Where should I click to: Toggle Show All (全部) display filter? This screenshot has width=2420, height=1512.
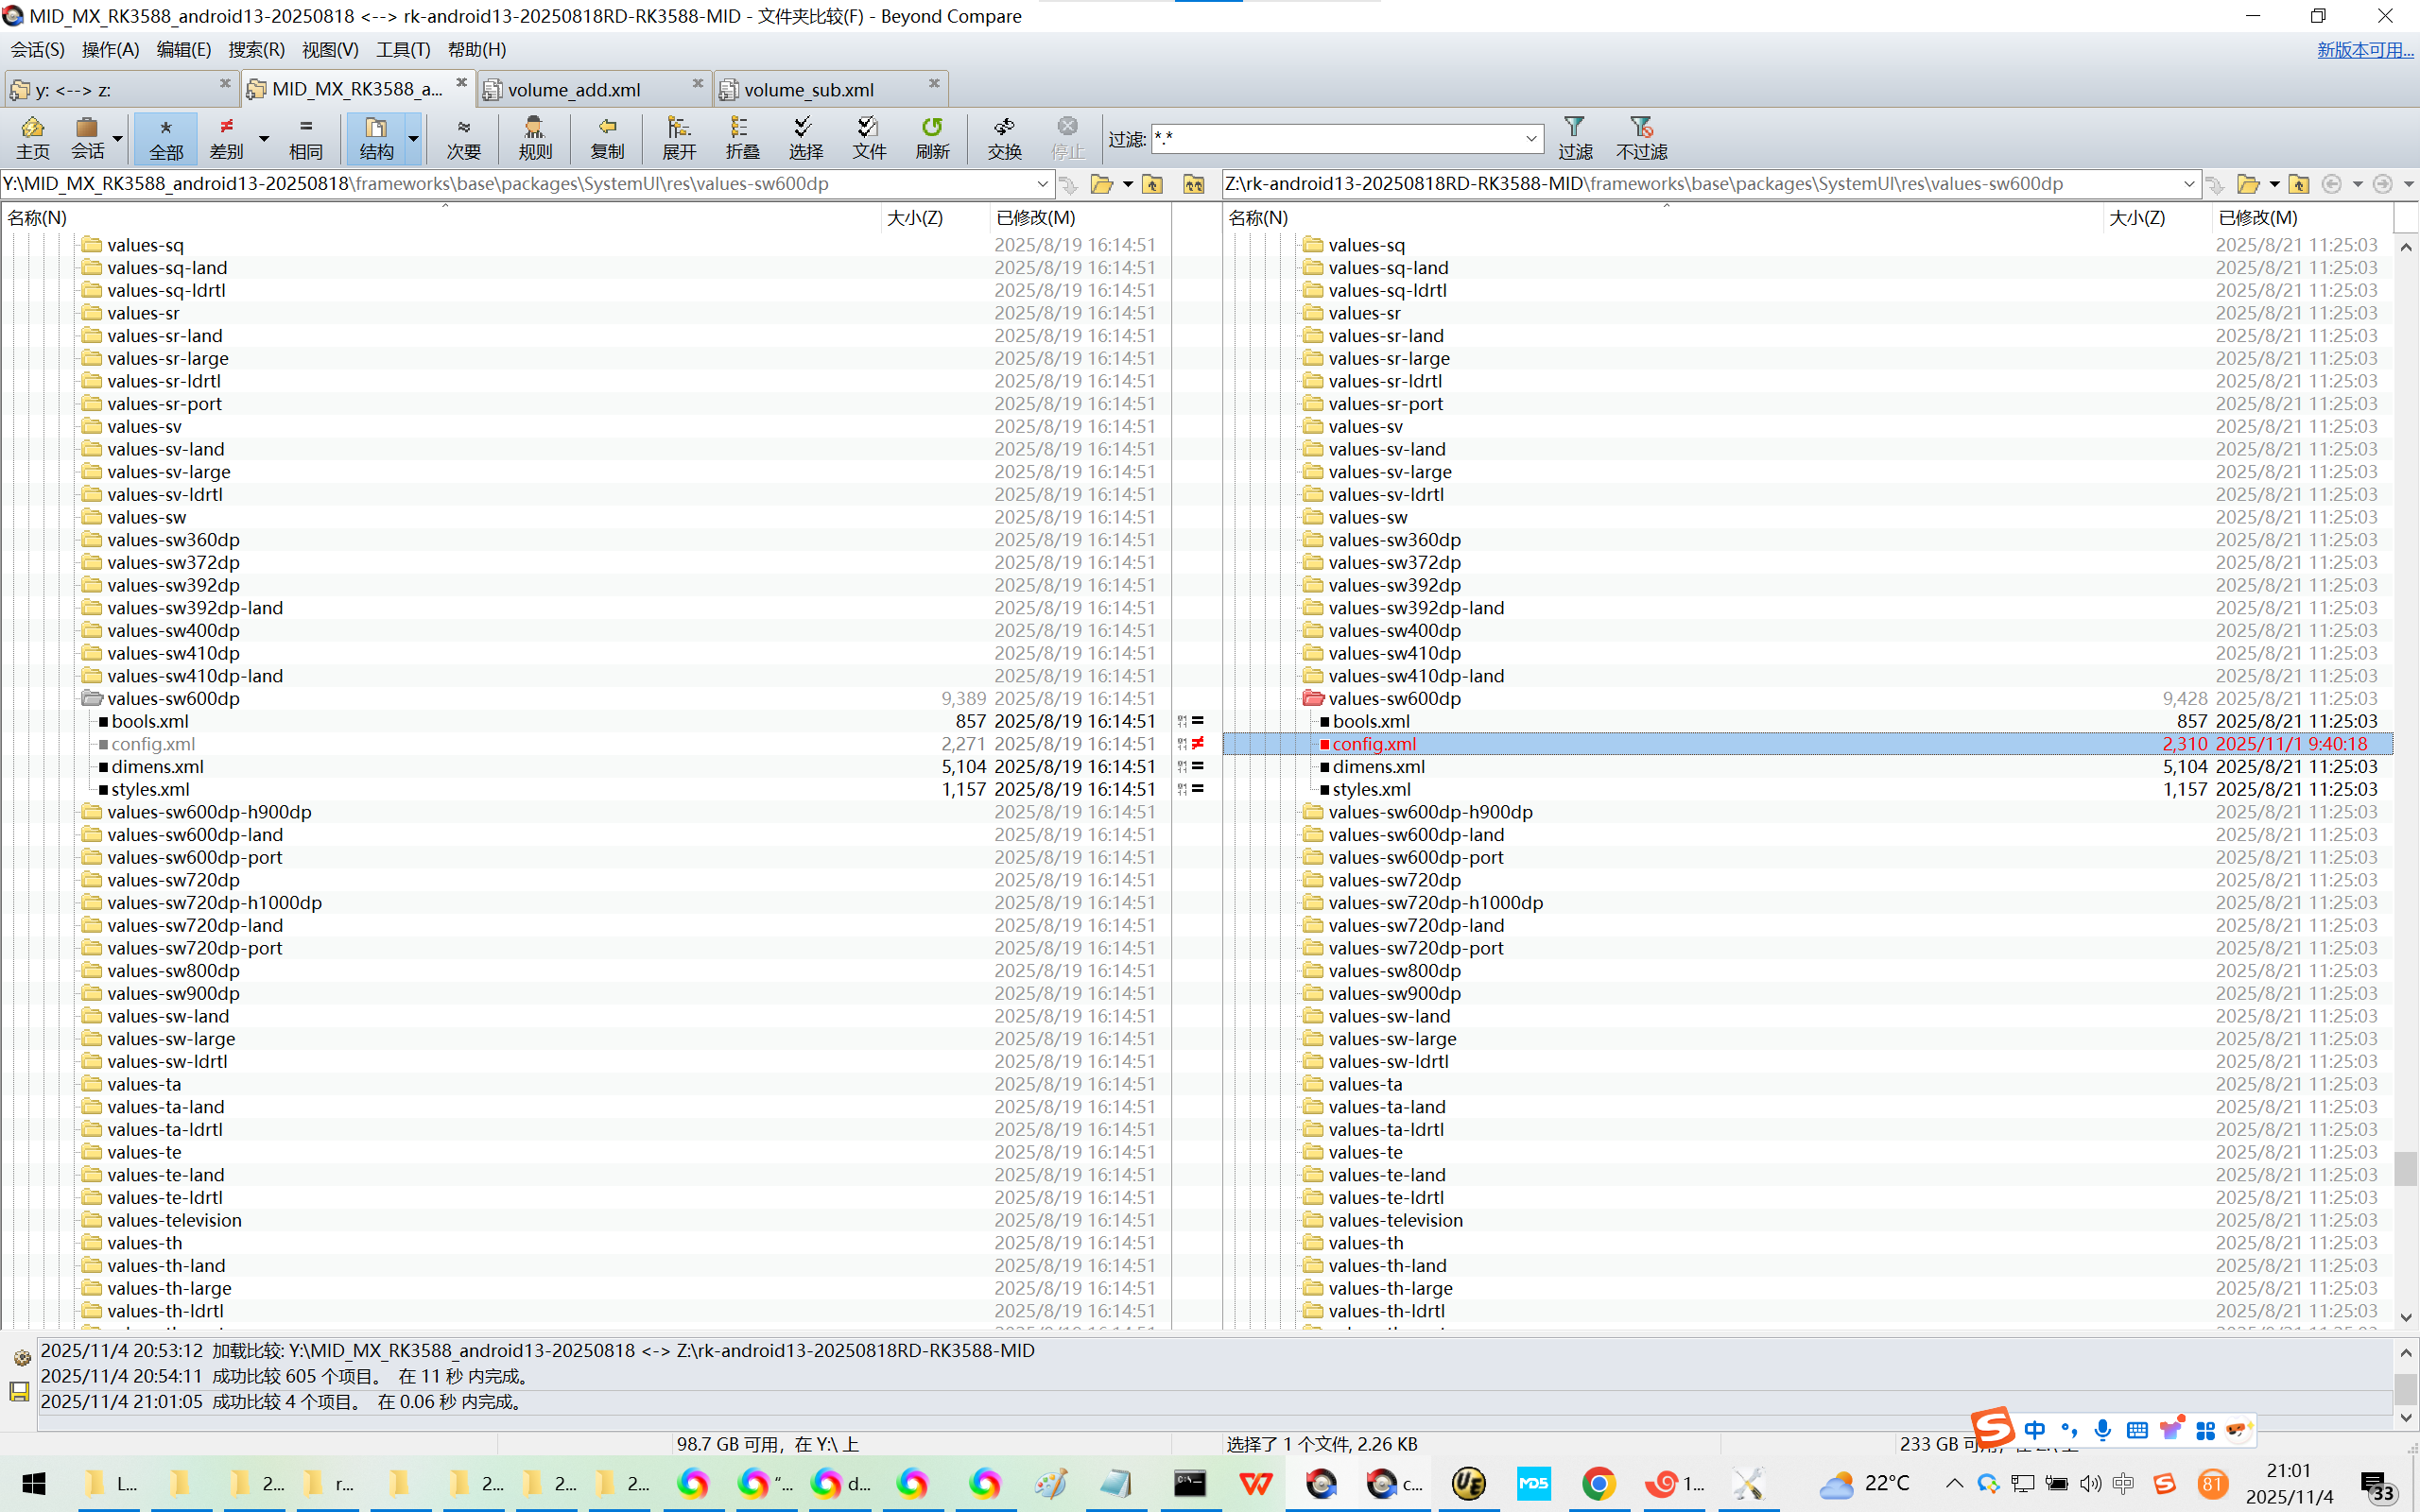(x=166, y=137)
